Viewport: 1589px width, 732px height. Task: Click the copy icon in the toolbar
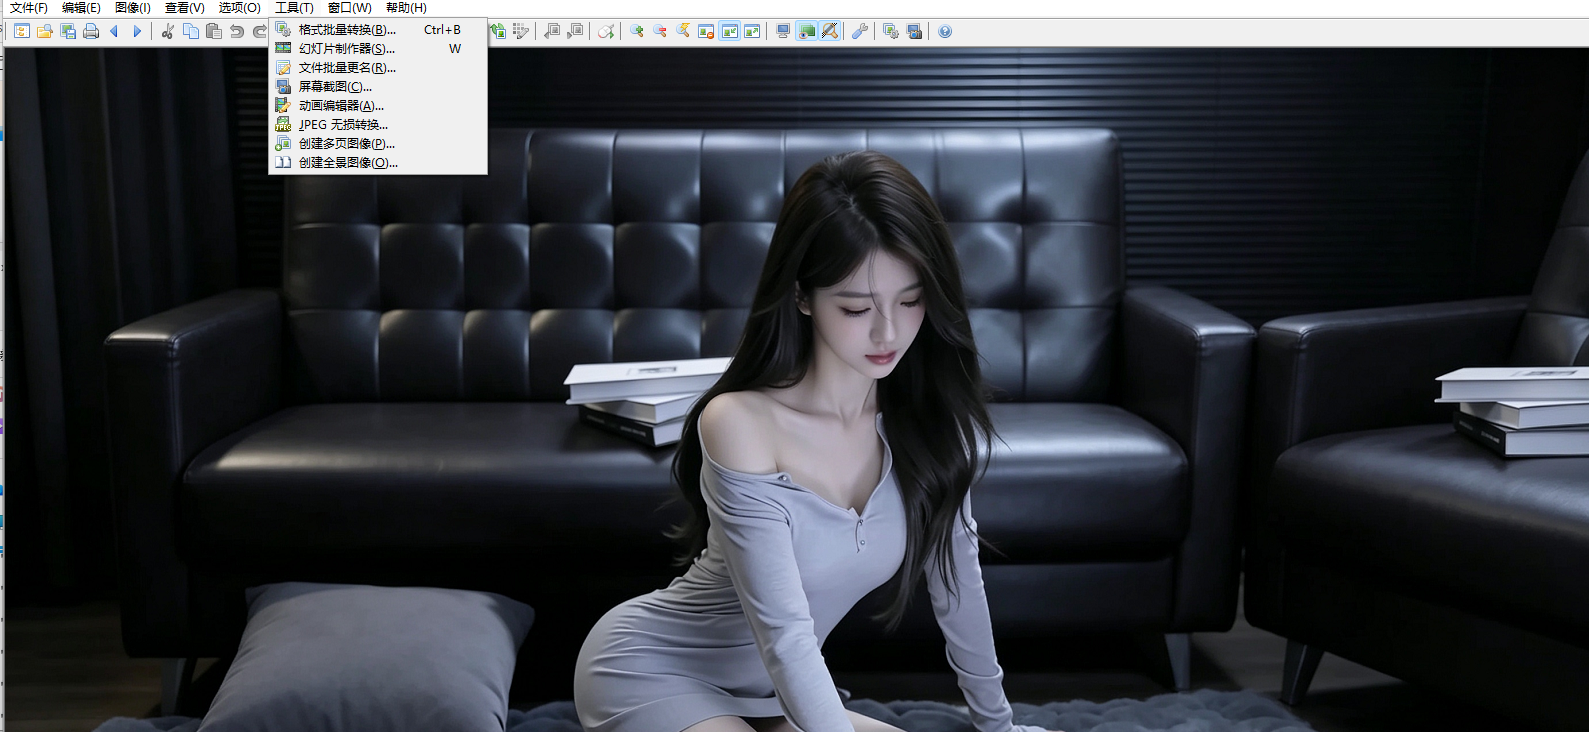[x=191, y=31]
